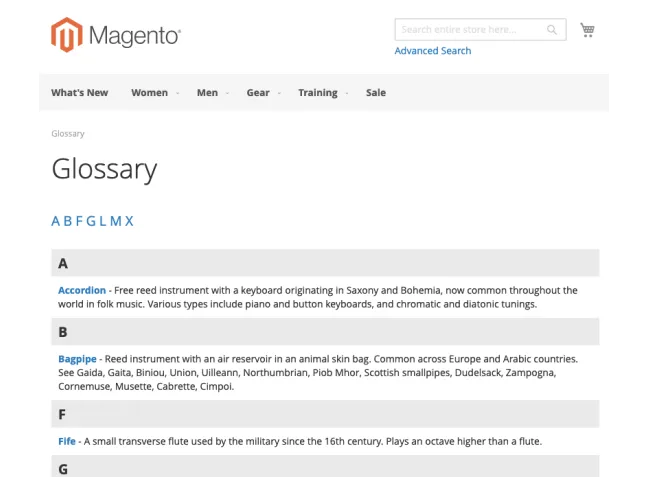Open the Training menu
This screenshot has width=648, height=477.
[x=318, y=93]
